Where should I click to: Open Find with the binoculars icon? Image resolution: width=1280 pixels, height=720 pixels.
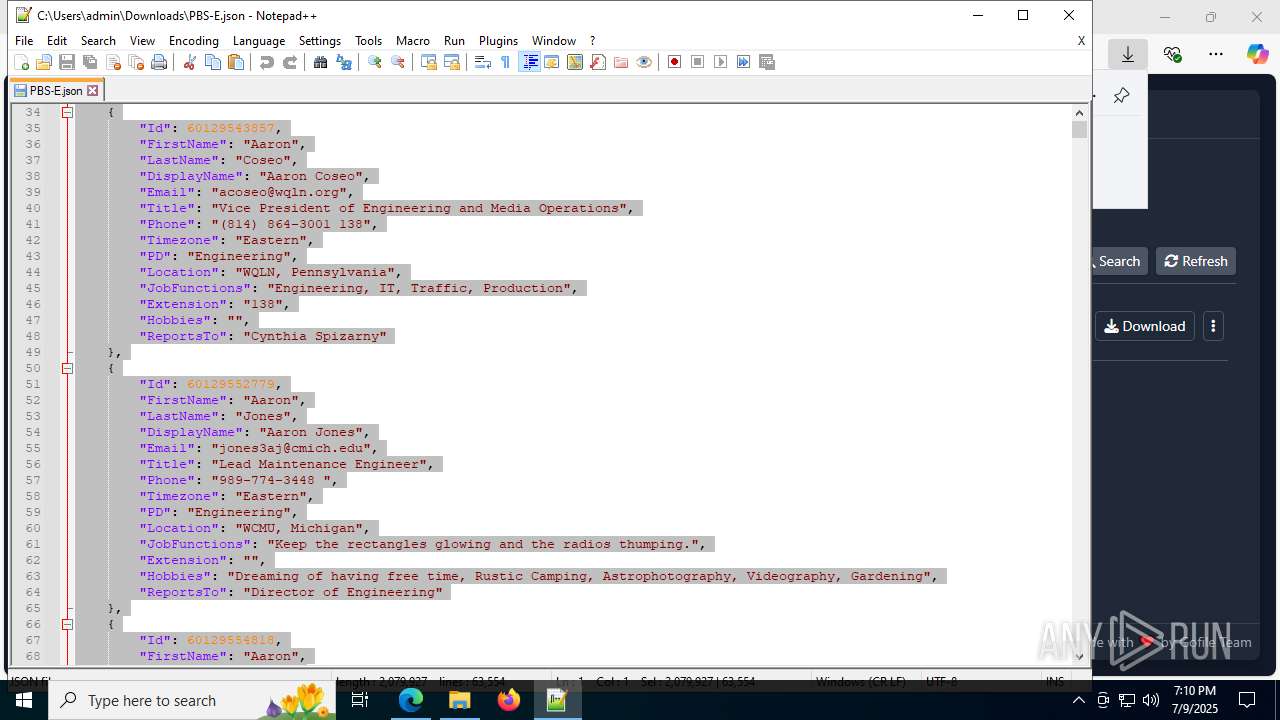tap(320, 62)
